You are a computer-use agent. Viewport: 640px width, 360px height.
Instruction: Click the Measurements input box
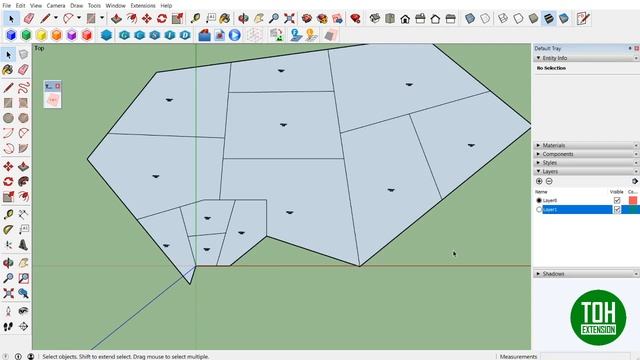585,356
